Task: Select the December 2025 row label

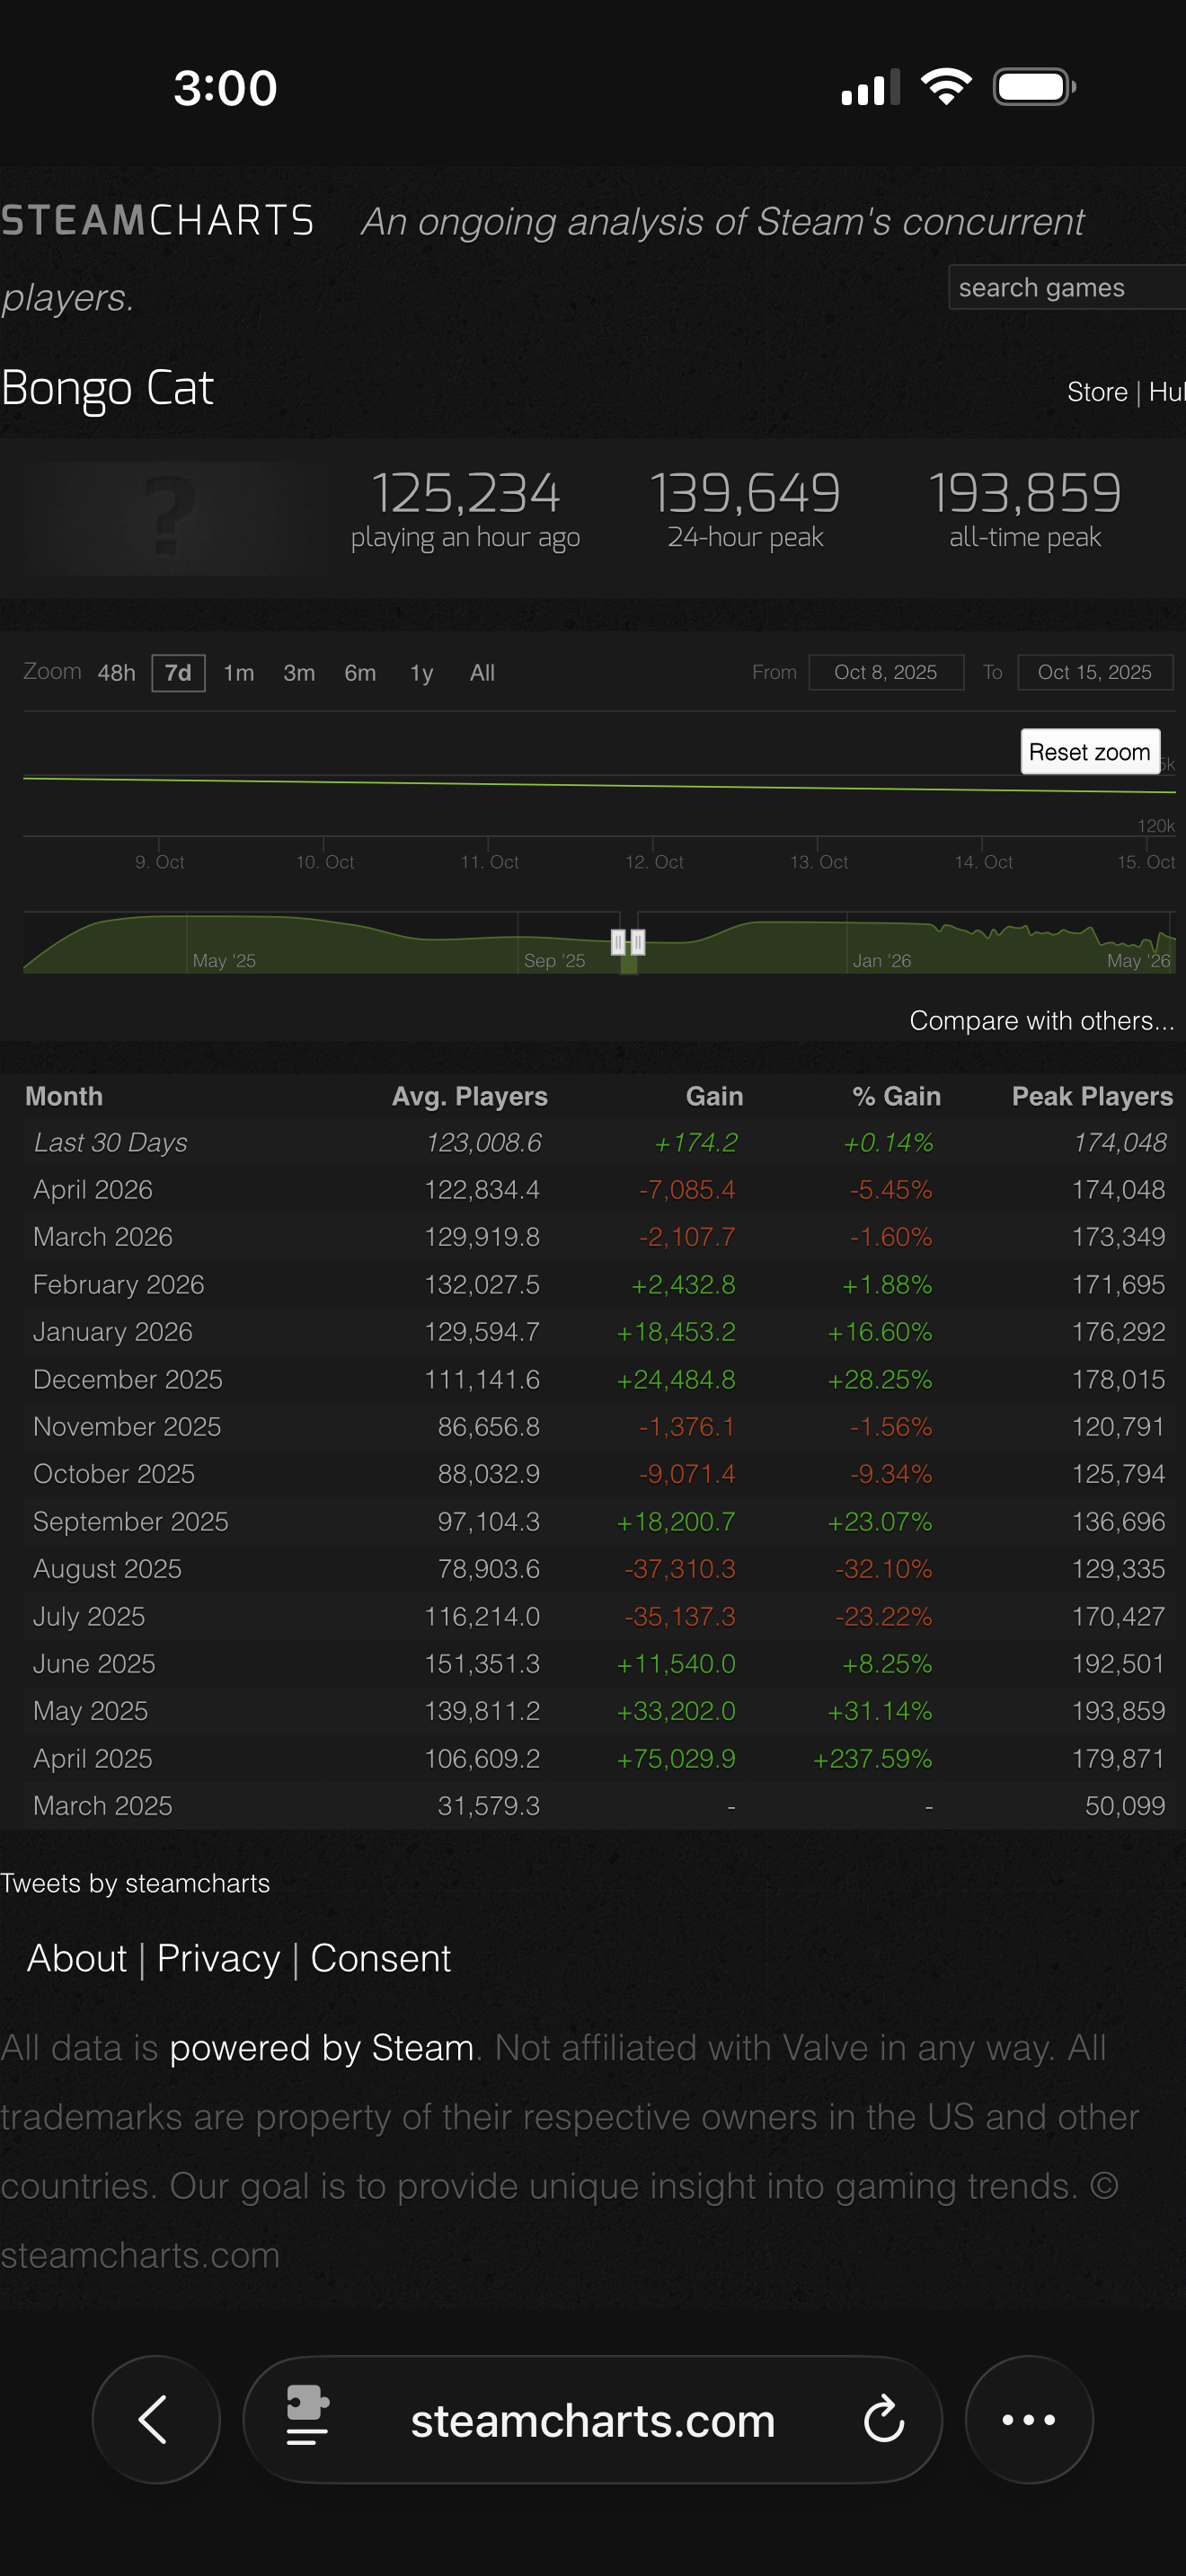Action: point(128,1379)
